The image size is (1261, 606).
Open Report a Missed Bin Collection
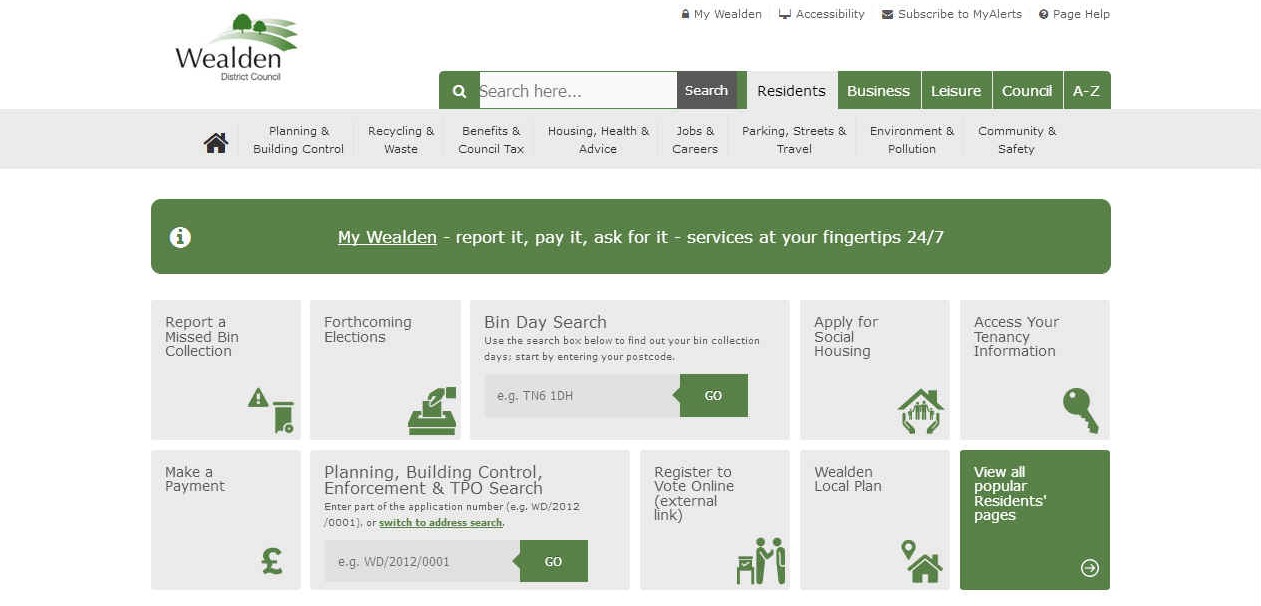(226, 370)
